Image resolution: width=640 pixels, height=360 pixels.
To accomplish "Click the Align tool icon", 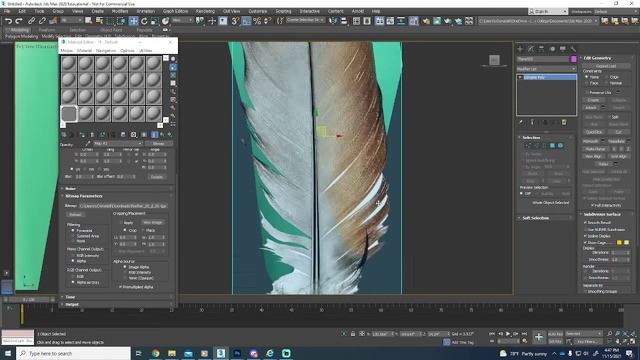I will pos(344,21).
